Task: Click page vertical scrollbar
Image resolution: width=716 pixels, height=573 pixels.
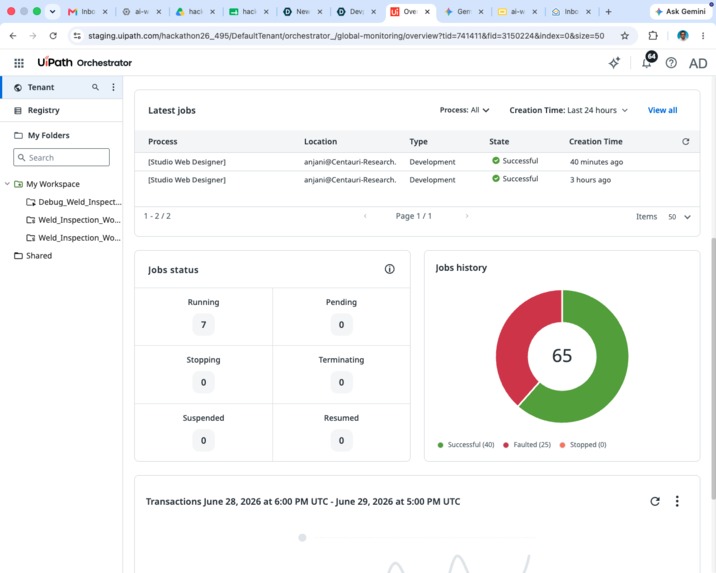Action: click(713, 368)
